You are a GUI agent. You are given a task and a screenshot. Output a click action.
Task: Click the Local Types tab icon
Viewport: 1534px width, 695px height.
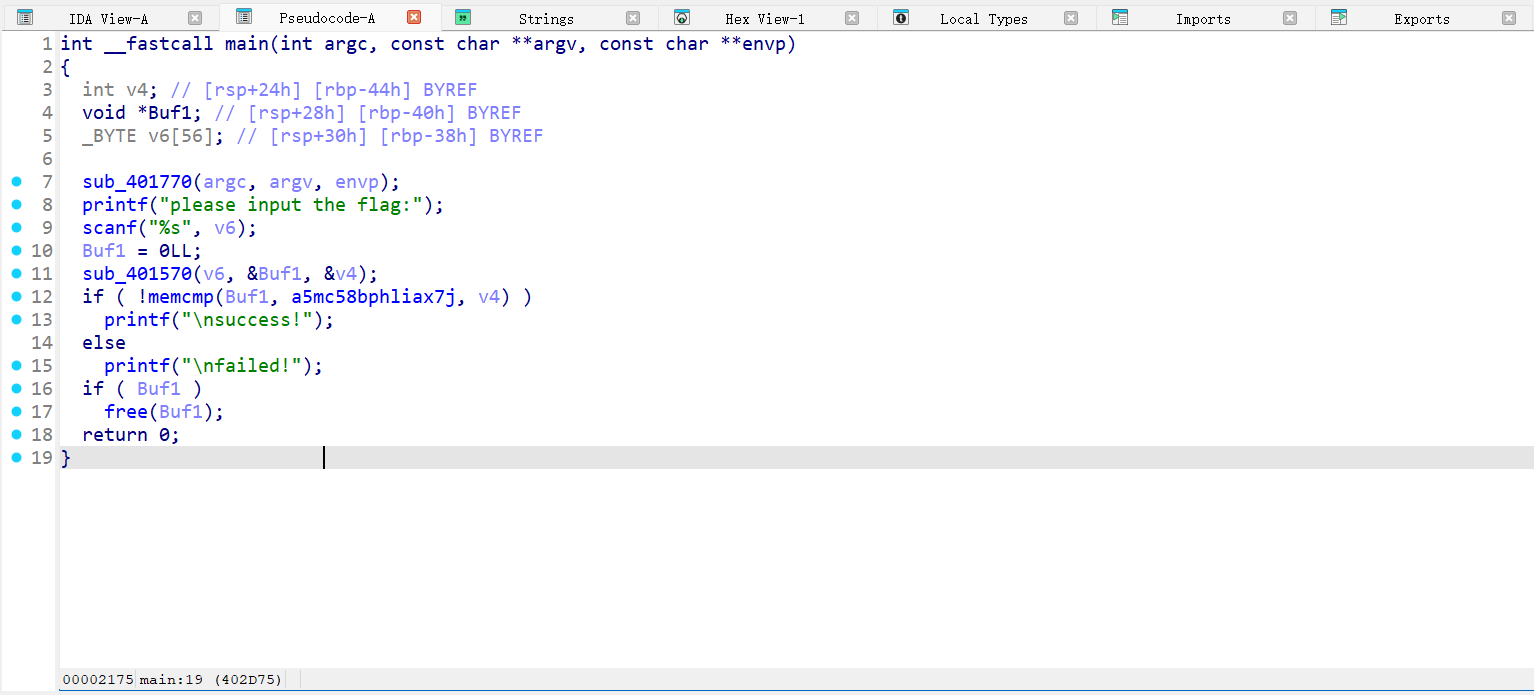(x=901, y=18)
